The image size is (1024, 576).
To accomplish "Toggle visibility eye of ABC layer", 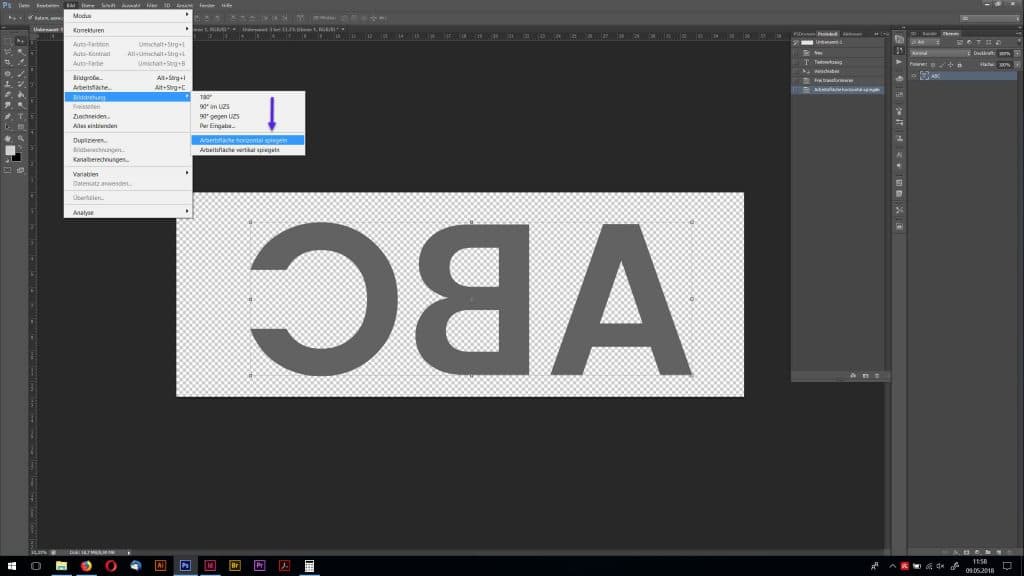I will [914, 76].
